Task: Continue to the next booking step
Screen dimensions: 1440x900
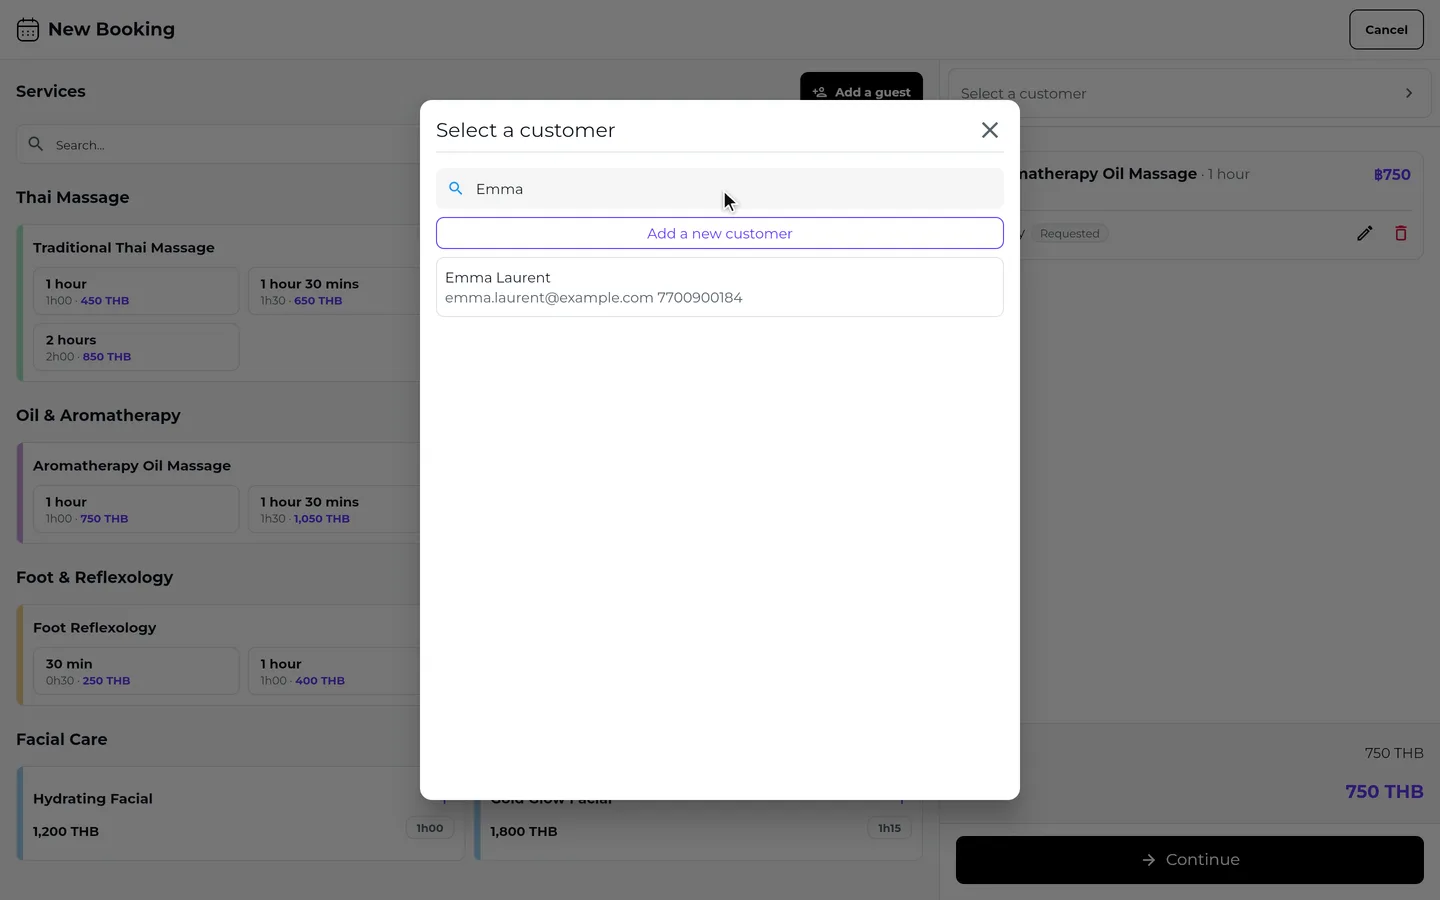Action: click(x=1190, y=860)
